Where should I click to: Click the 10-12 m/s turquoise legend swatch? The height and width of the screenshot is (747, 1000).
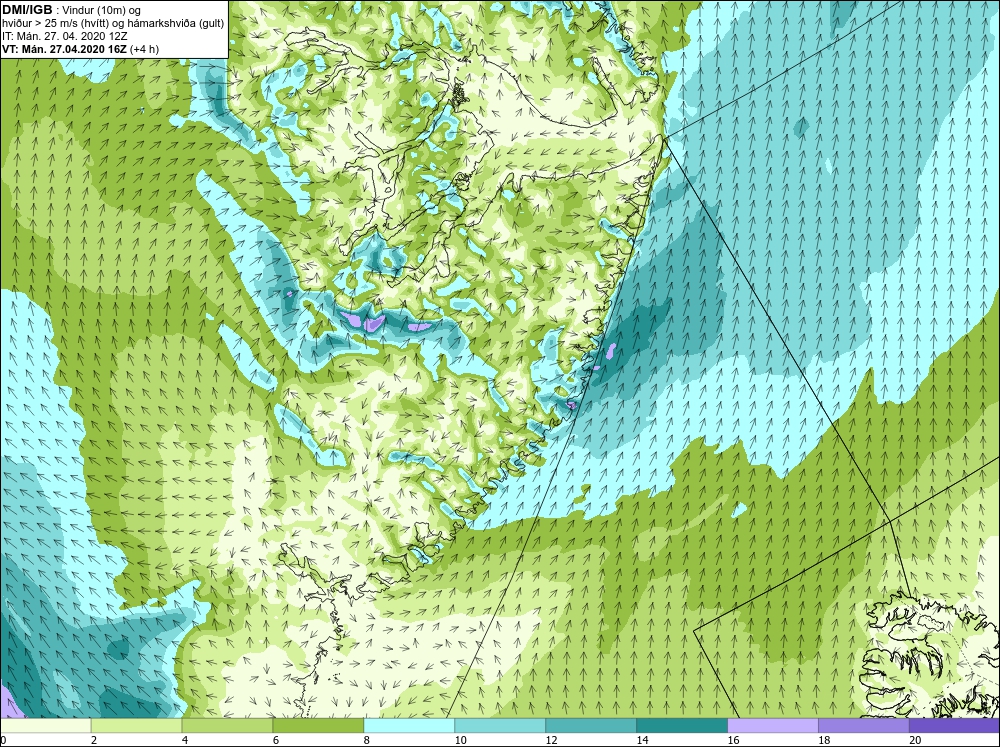pos(500,725)
